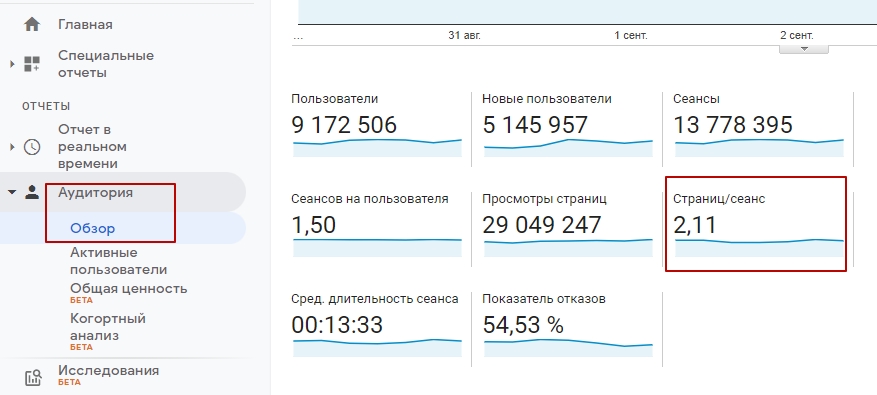Screen dimensions: 877x395
Task: Click the Специальные отчеты dashboard icon
Action: tap(32, 64)
